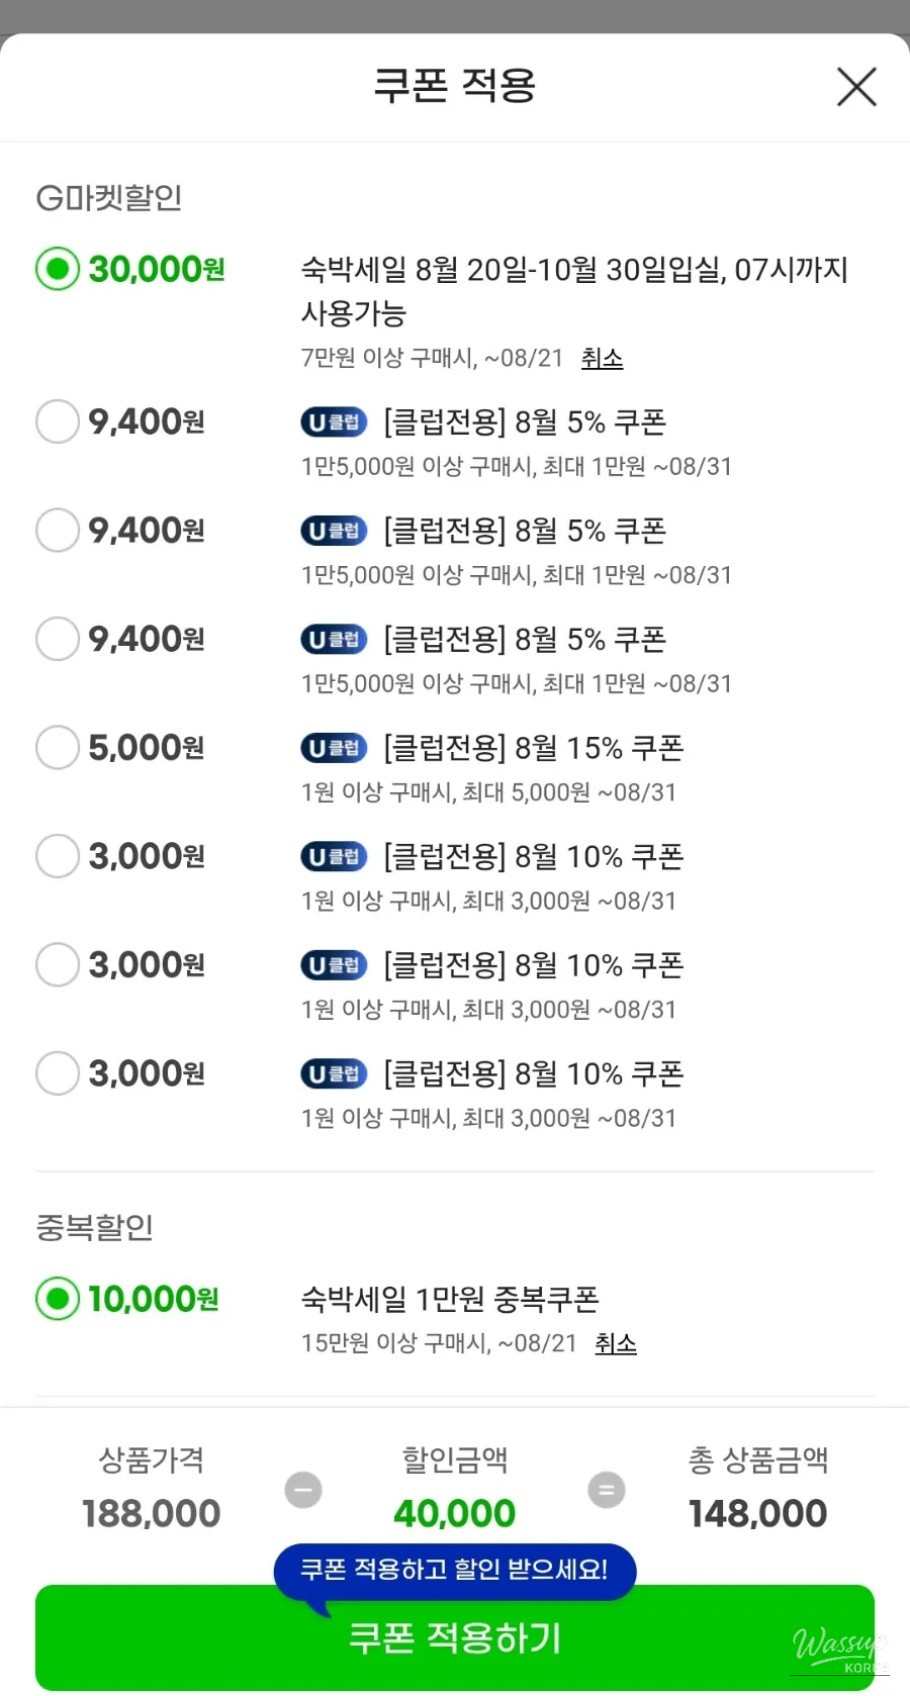The image size is (910, 1696).
Task: Tap the blue 쿠폰 적용하고 할인 받으세요 tooltip
Action: (x=455, y=1568)
